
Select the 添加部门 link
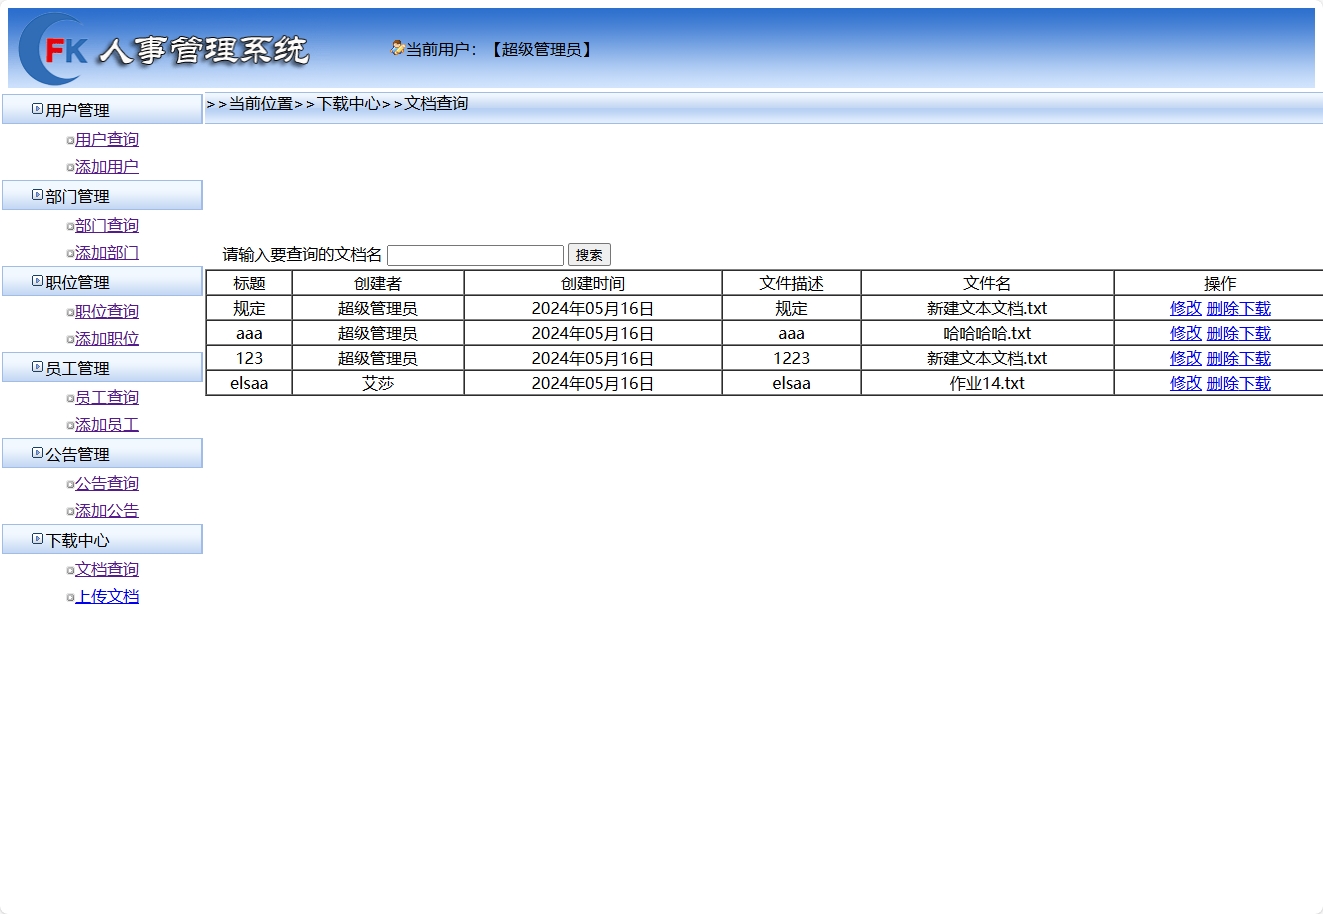(x=107, y=253)
